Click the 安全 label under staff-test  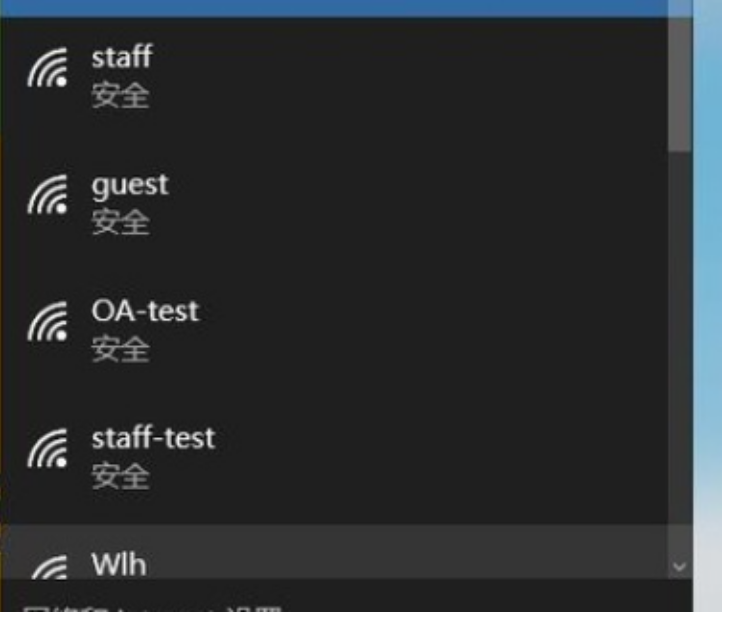click(x=120, y=478)
